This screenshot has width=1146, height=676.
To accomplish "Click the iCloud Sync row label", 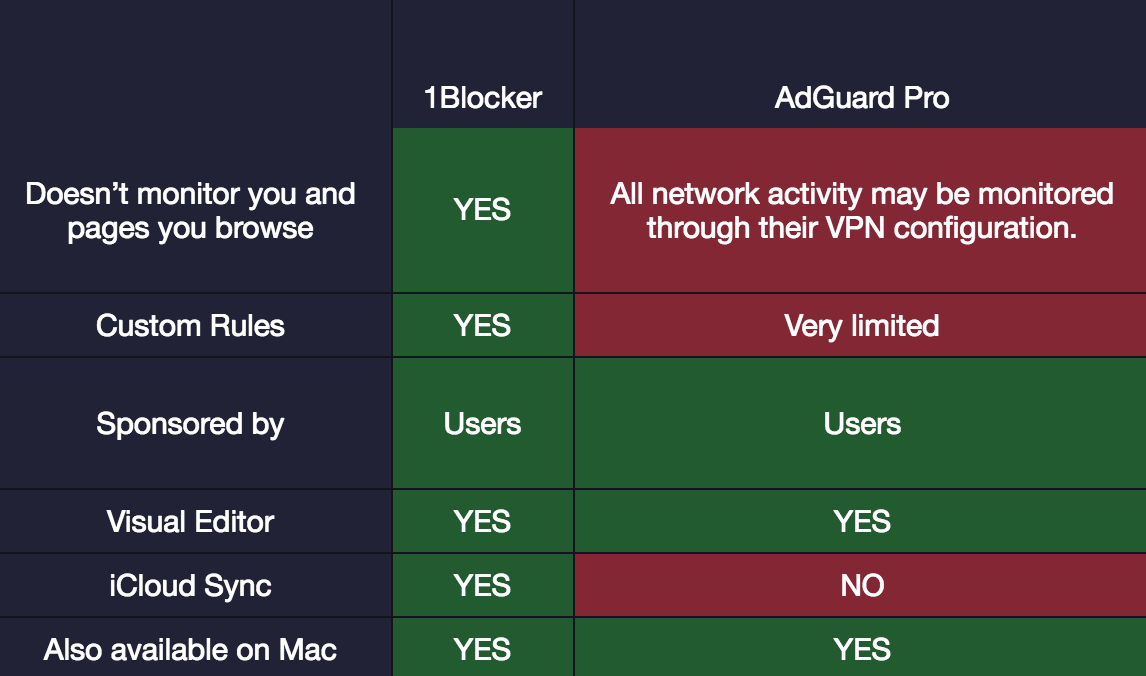I will pos(190,586).
